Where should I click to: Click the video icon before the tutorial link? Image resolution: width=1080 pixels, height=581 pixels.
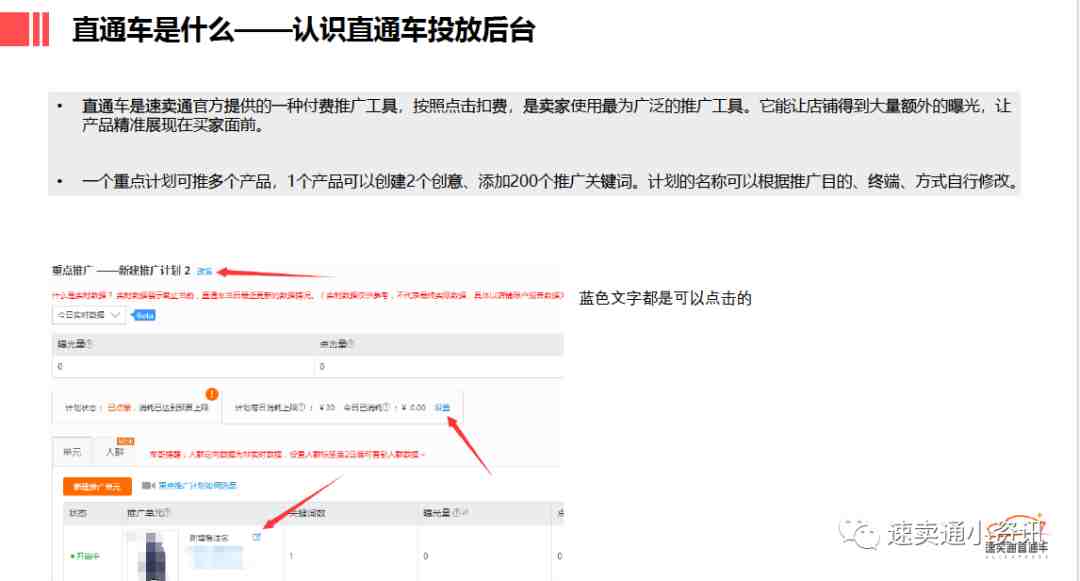pos(148,486)
